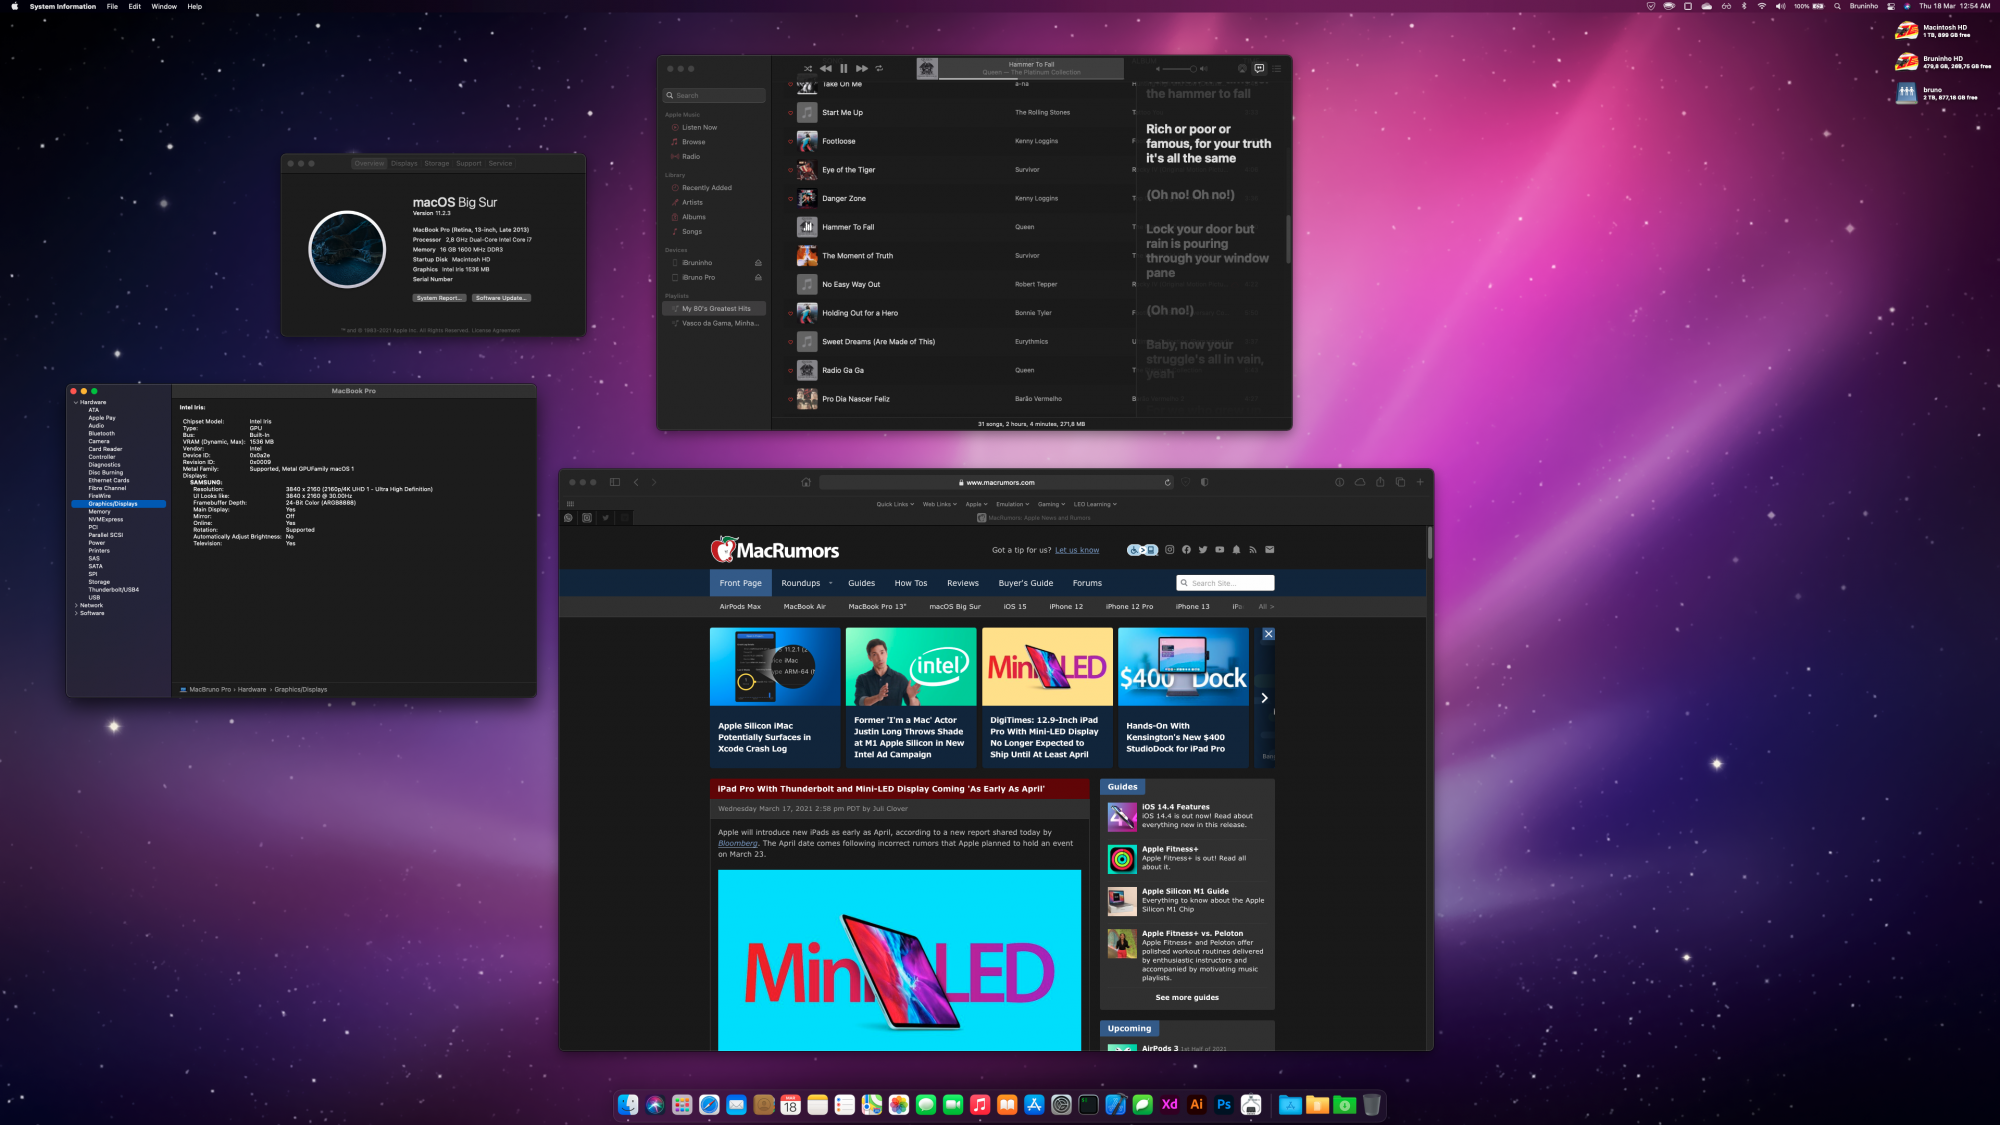Open the Emulation favorites dropdown
Image resolution: width=2000 pixels, height=1125 pixels.
point(1012,504)
